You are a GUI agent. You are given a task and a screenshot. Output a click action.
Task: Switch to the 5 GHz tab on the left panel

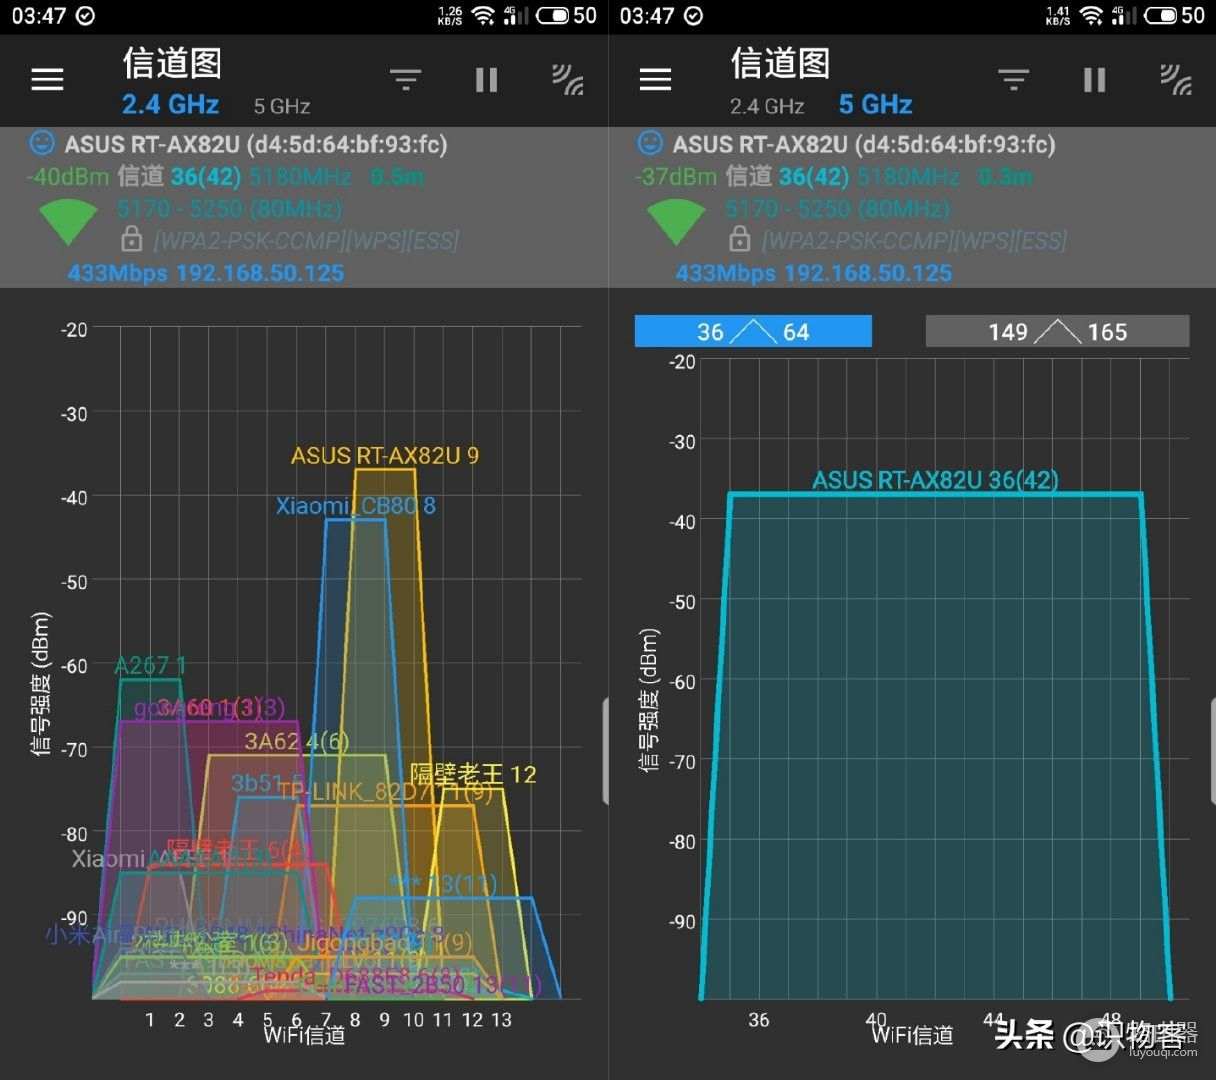(281, 105)
